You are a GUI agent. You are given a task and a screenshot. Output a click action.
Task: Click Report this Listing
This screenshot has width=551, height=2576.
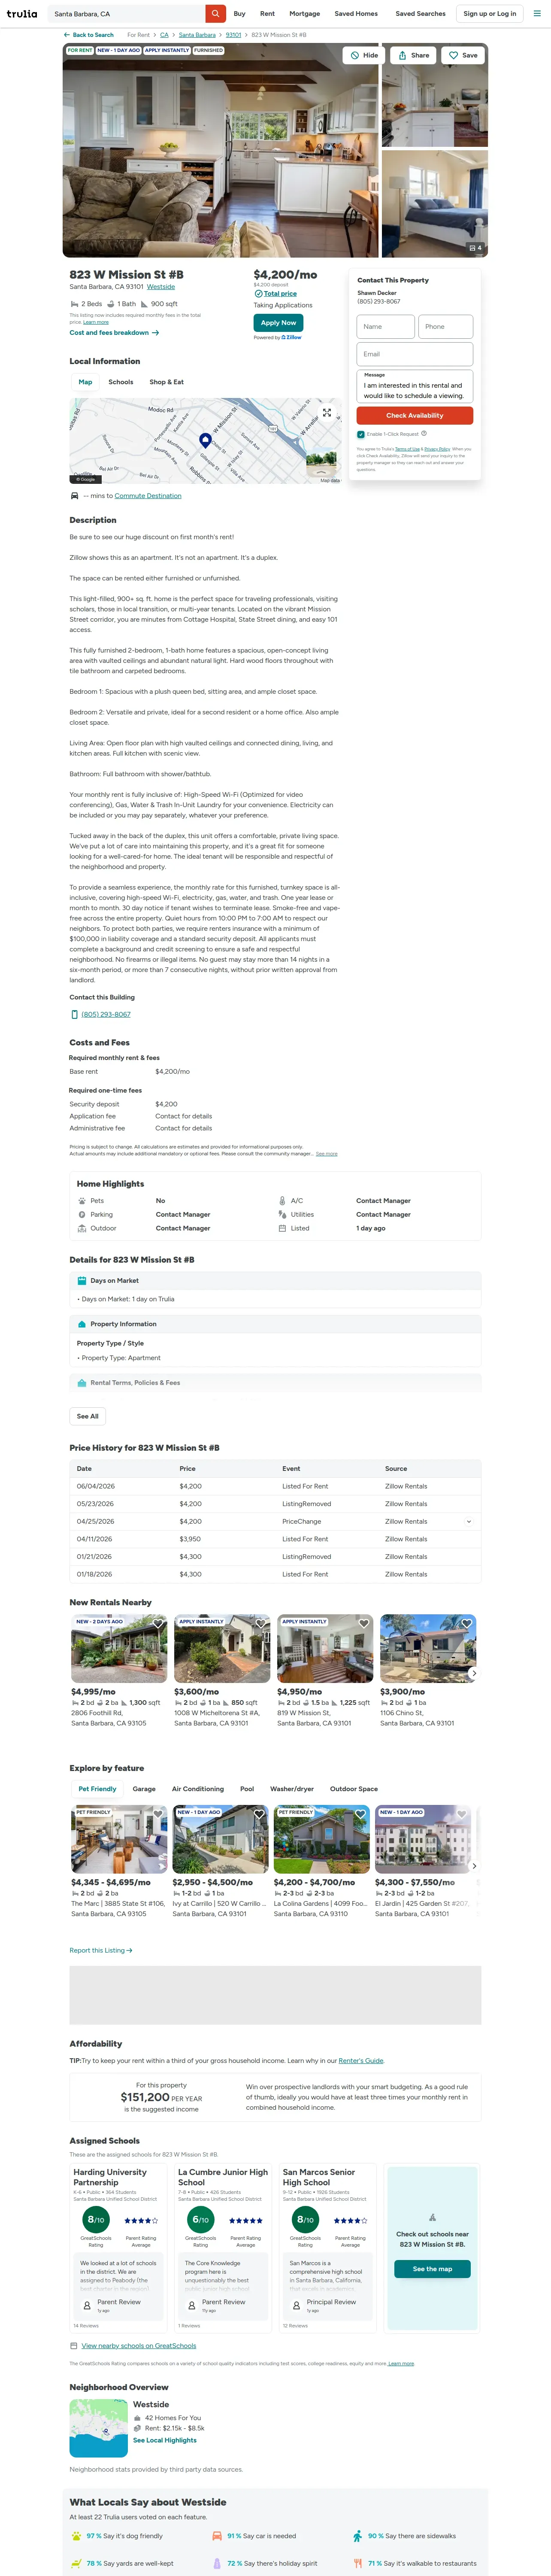(101, 1951)
